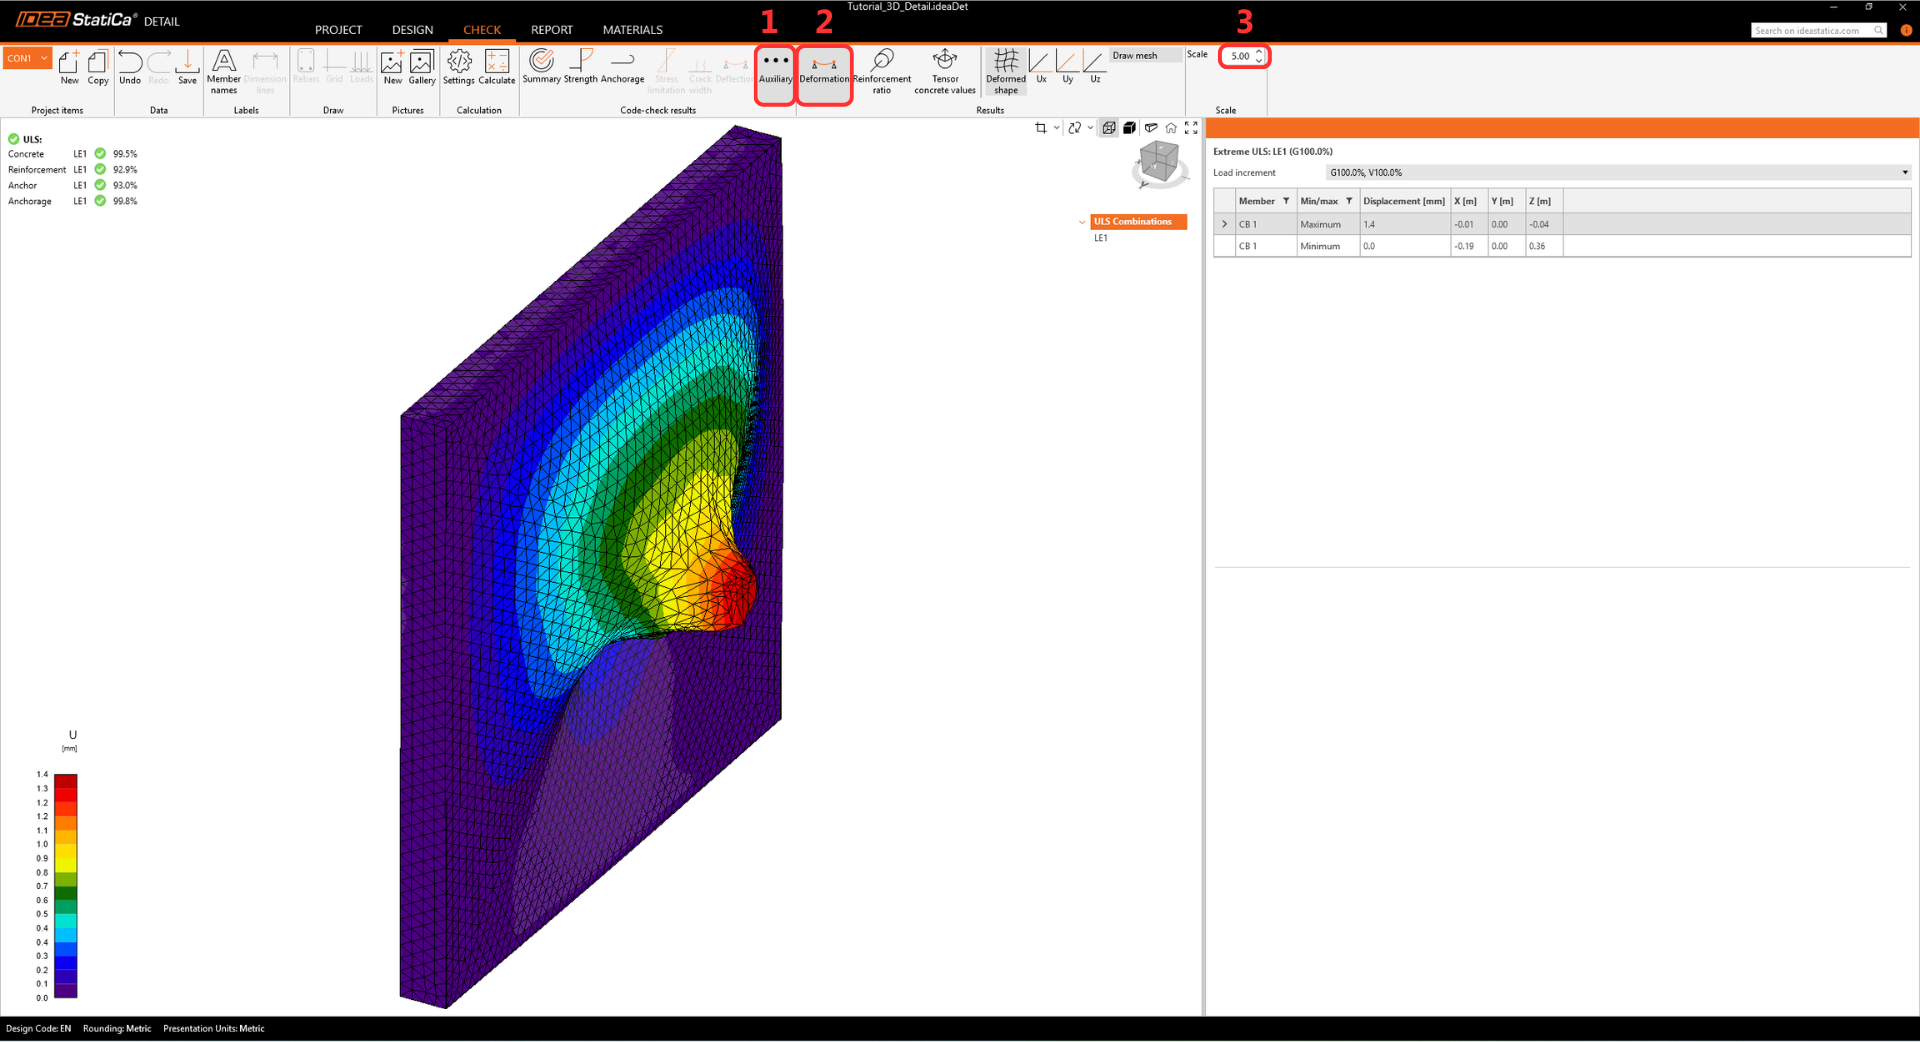The width and height of the screenshot is (1920, 1042).
Task: Select the LE1 load combination
Action: coord(1100,238)
